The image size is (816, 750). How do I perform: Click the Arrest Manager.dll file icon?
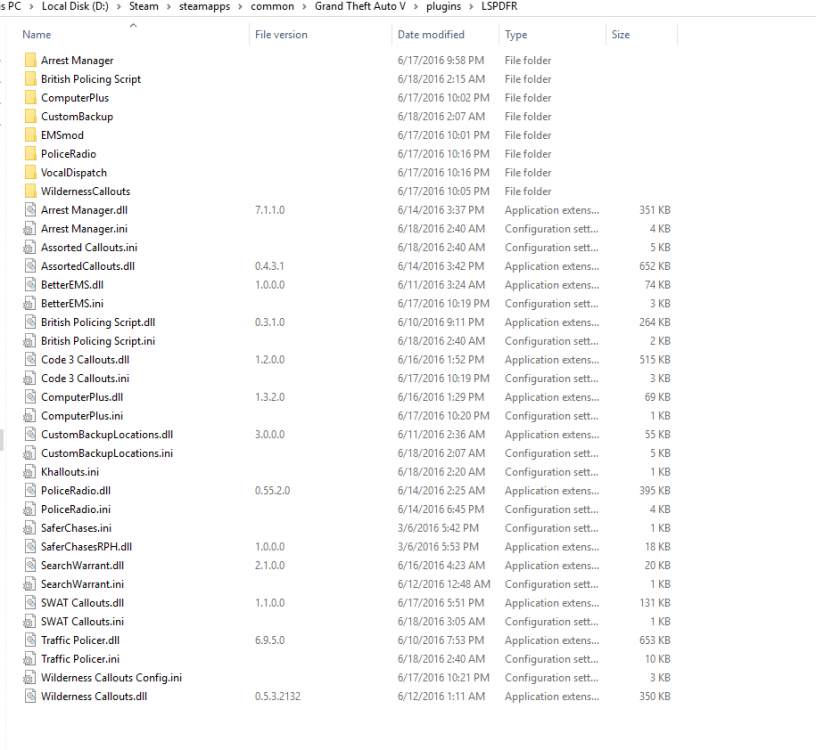(31, 210)
